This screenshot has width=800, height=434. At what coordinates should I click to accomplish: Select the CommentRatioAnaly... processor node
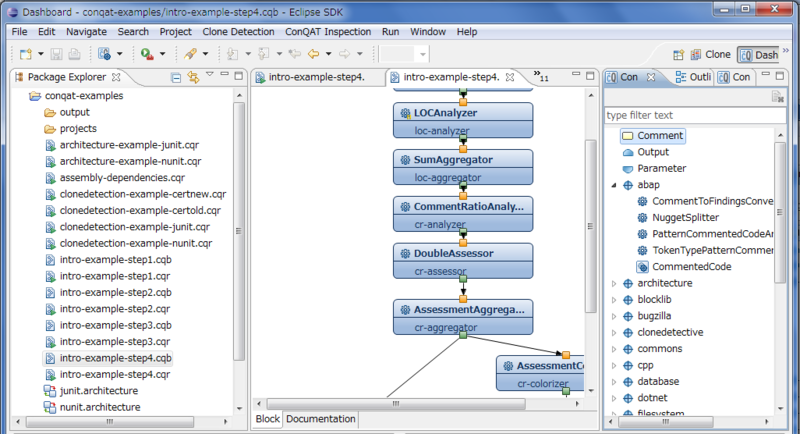click(463, 214)
